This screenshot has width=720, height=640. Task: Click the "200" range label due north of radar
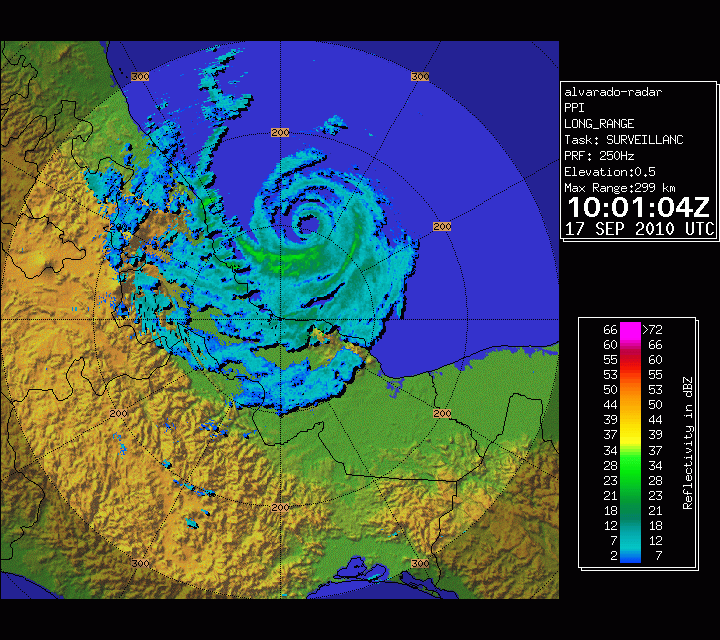click(x=280, y=133)
